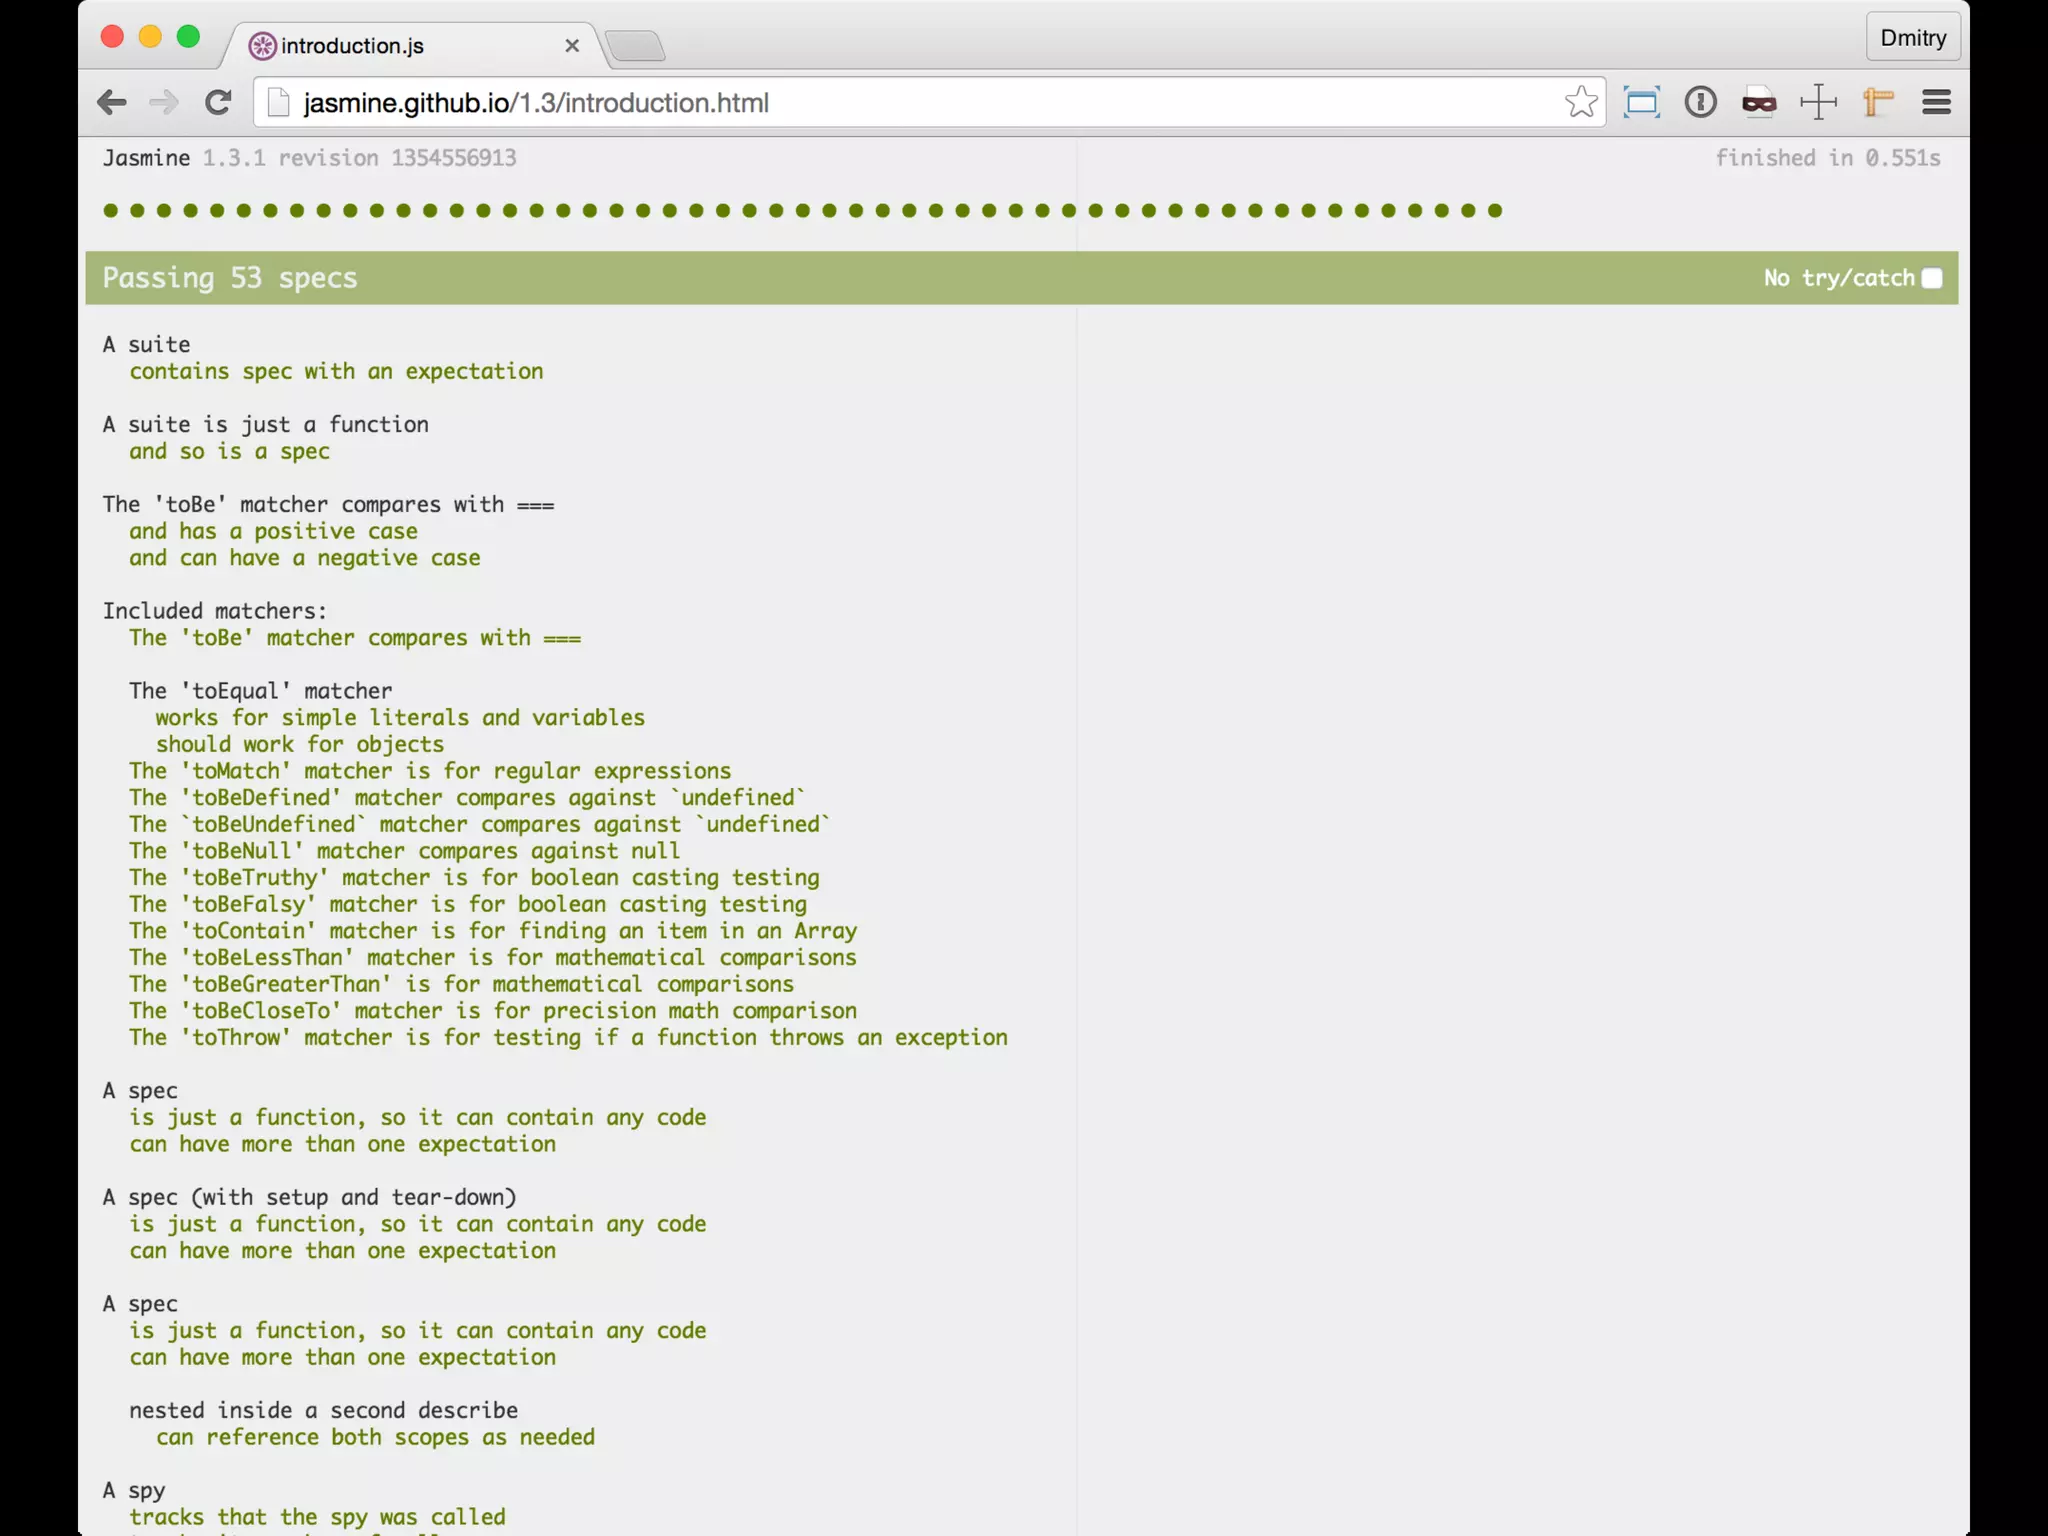Open the 'A suite' suite link
The height and width of the screenshot is (1536, 2048).
(146, 344)
